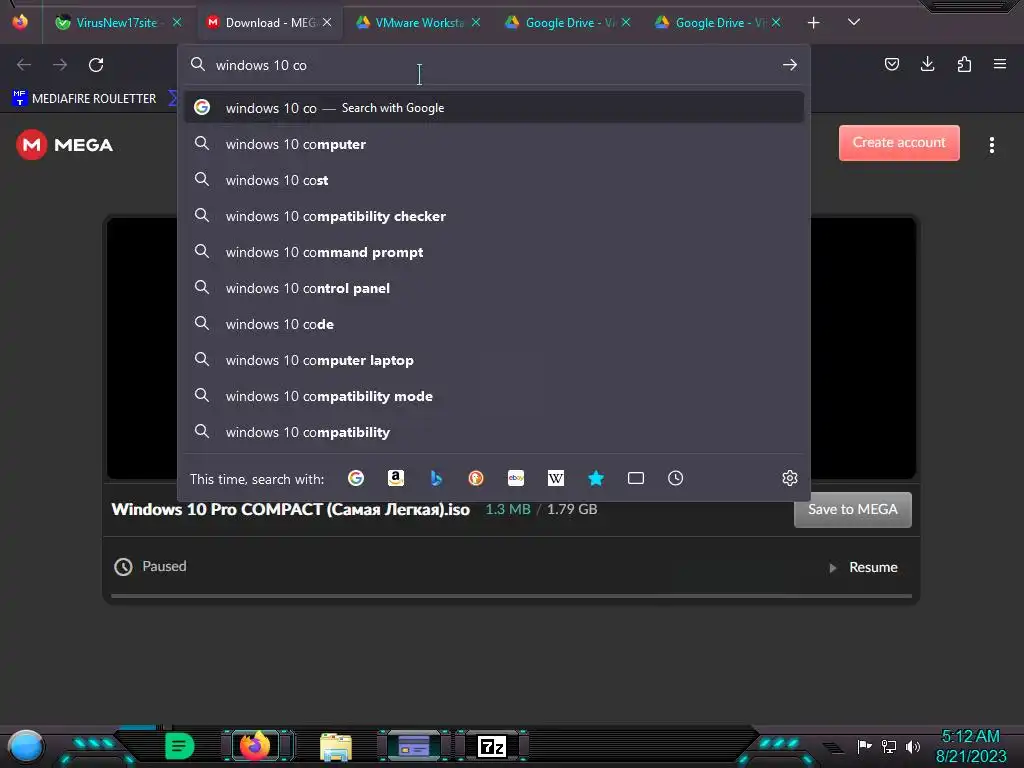This screenshot has height=768, width=1024.
Task: Click the Start orb button
Action: (26, 747)
